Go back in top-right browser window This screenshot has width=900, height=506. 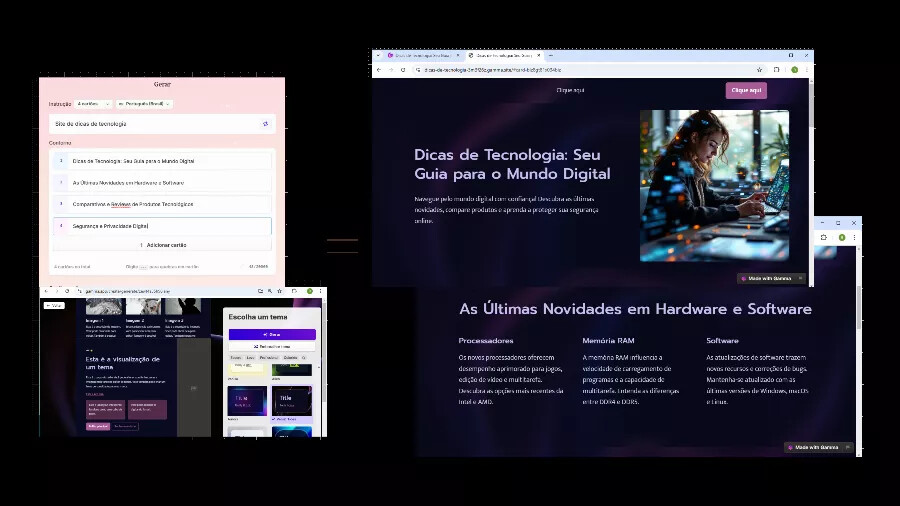coord(379,70)
